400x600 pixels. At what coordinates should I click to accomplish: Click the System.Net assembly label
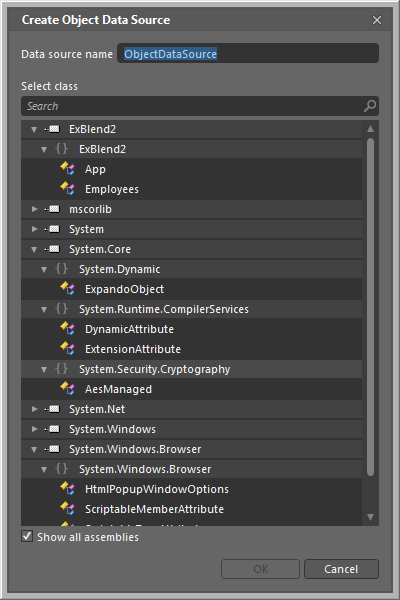(97, 409)
